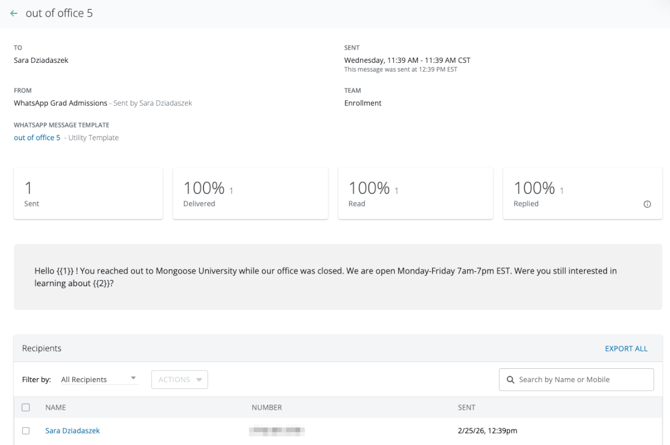This screenshot has width=670, height=445.
Task: Check the box beside Sara Dziadaszek row
Action: pos(26,431)
